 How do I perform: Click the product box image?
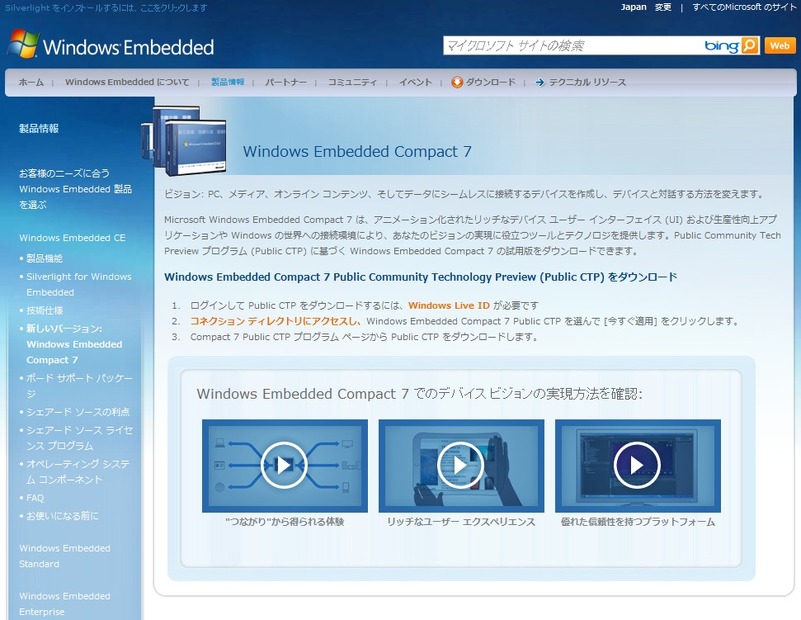pos(184,140)
